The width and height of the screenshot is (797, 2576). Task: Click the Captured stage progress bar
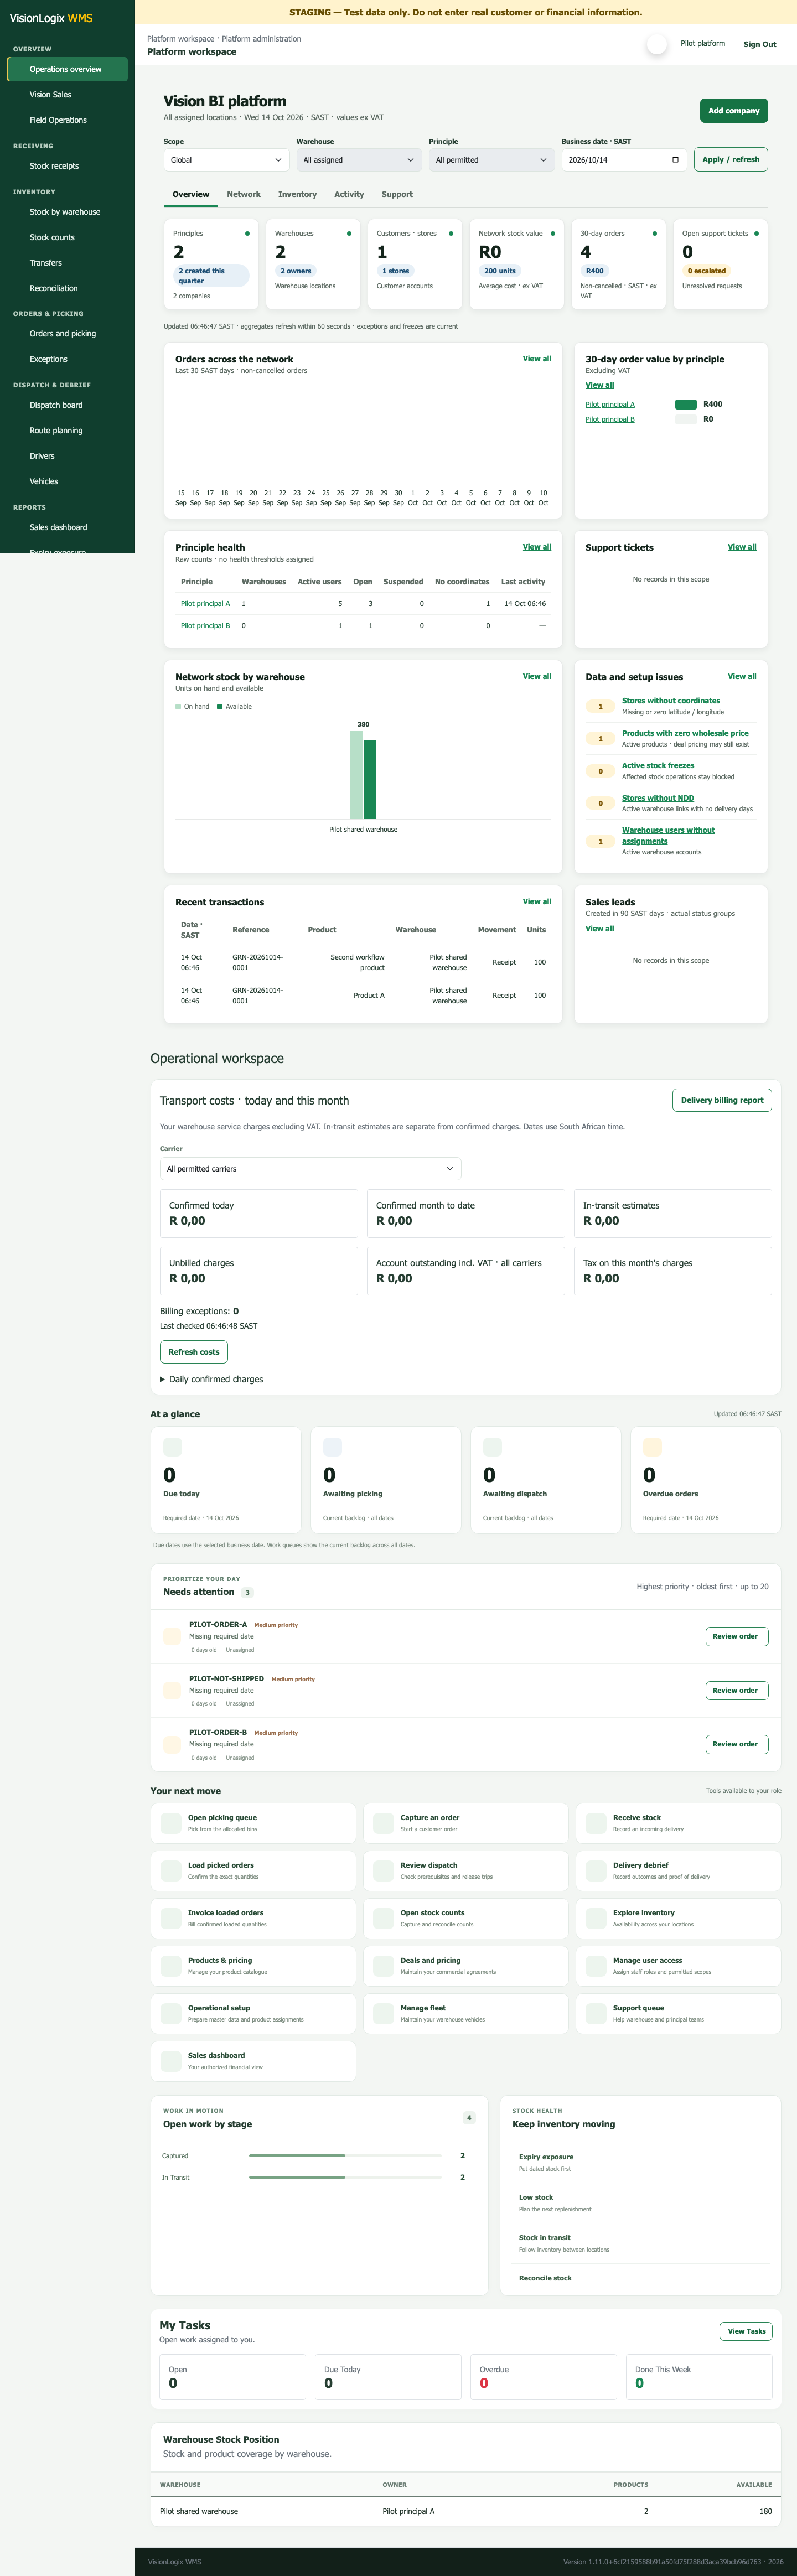[x=345, y=2156]
